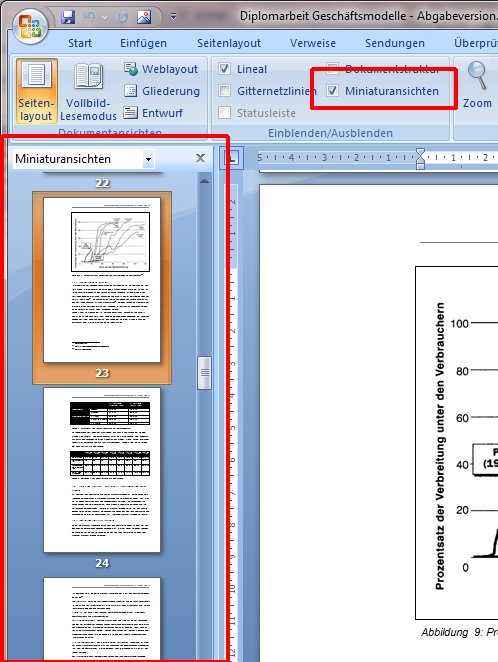
Task: Redo action in quick access toolbar
Action: (123, 17)
